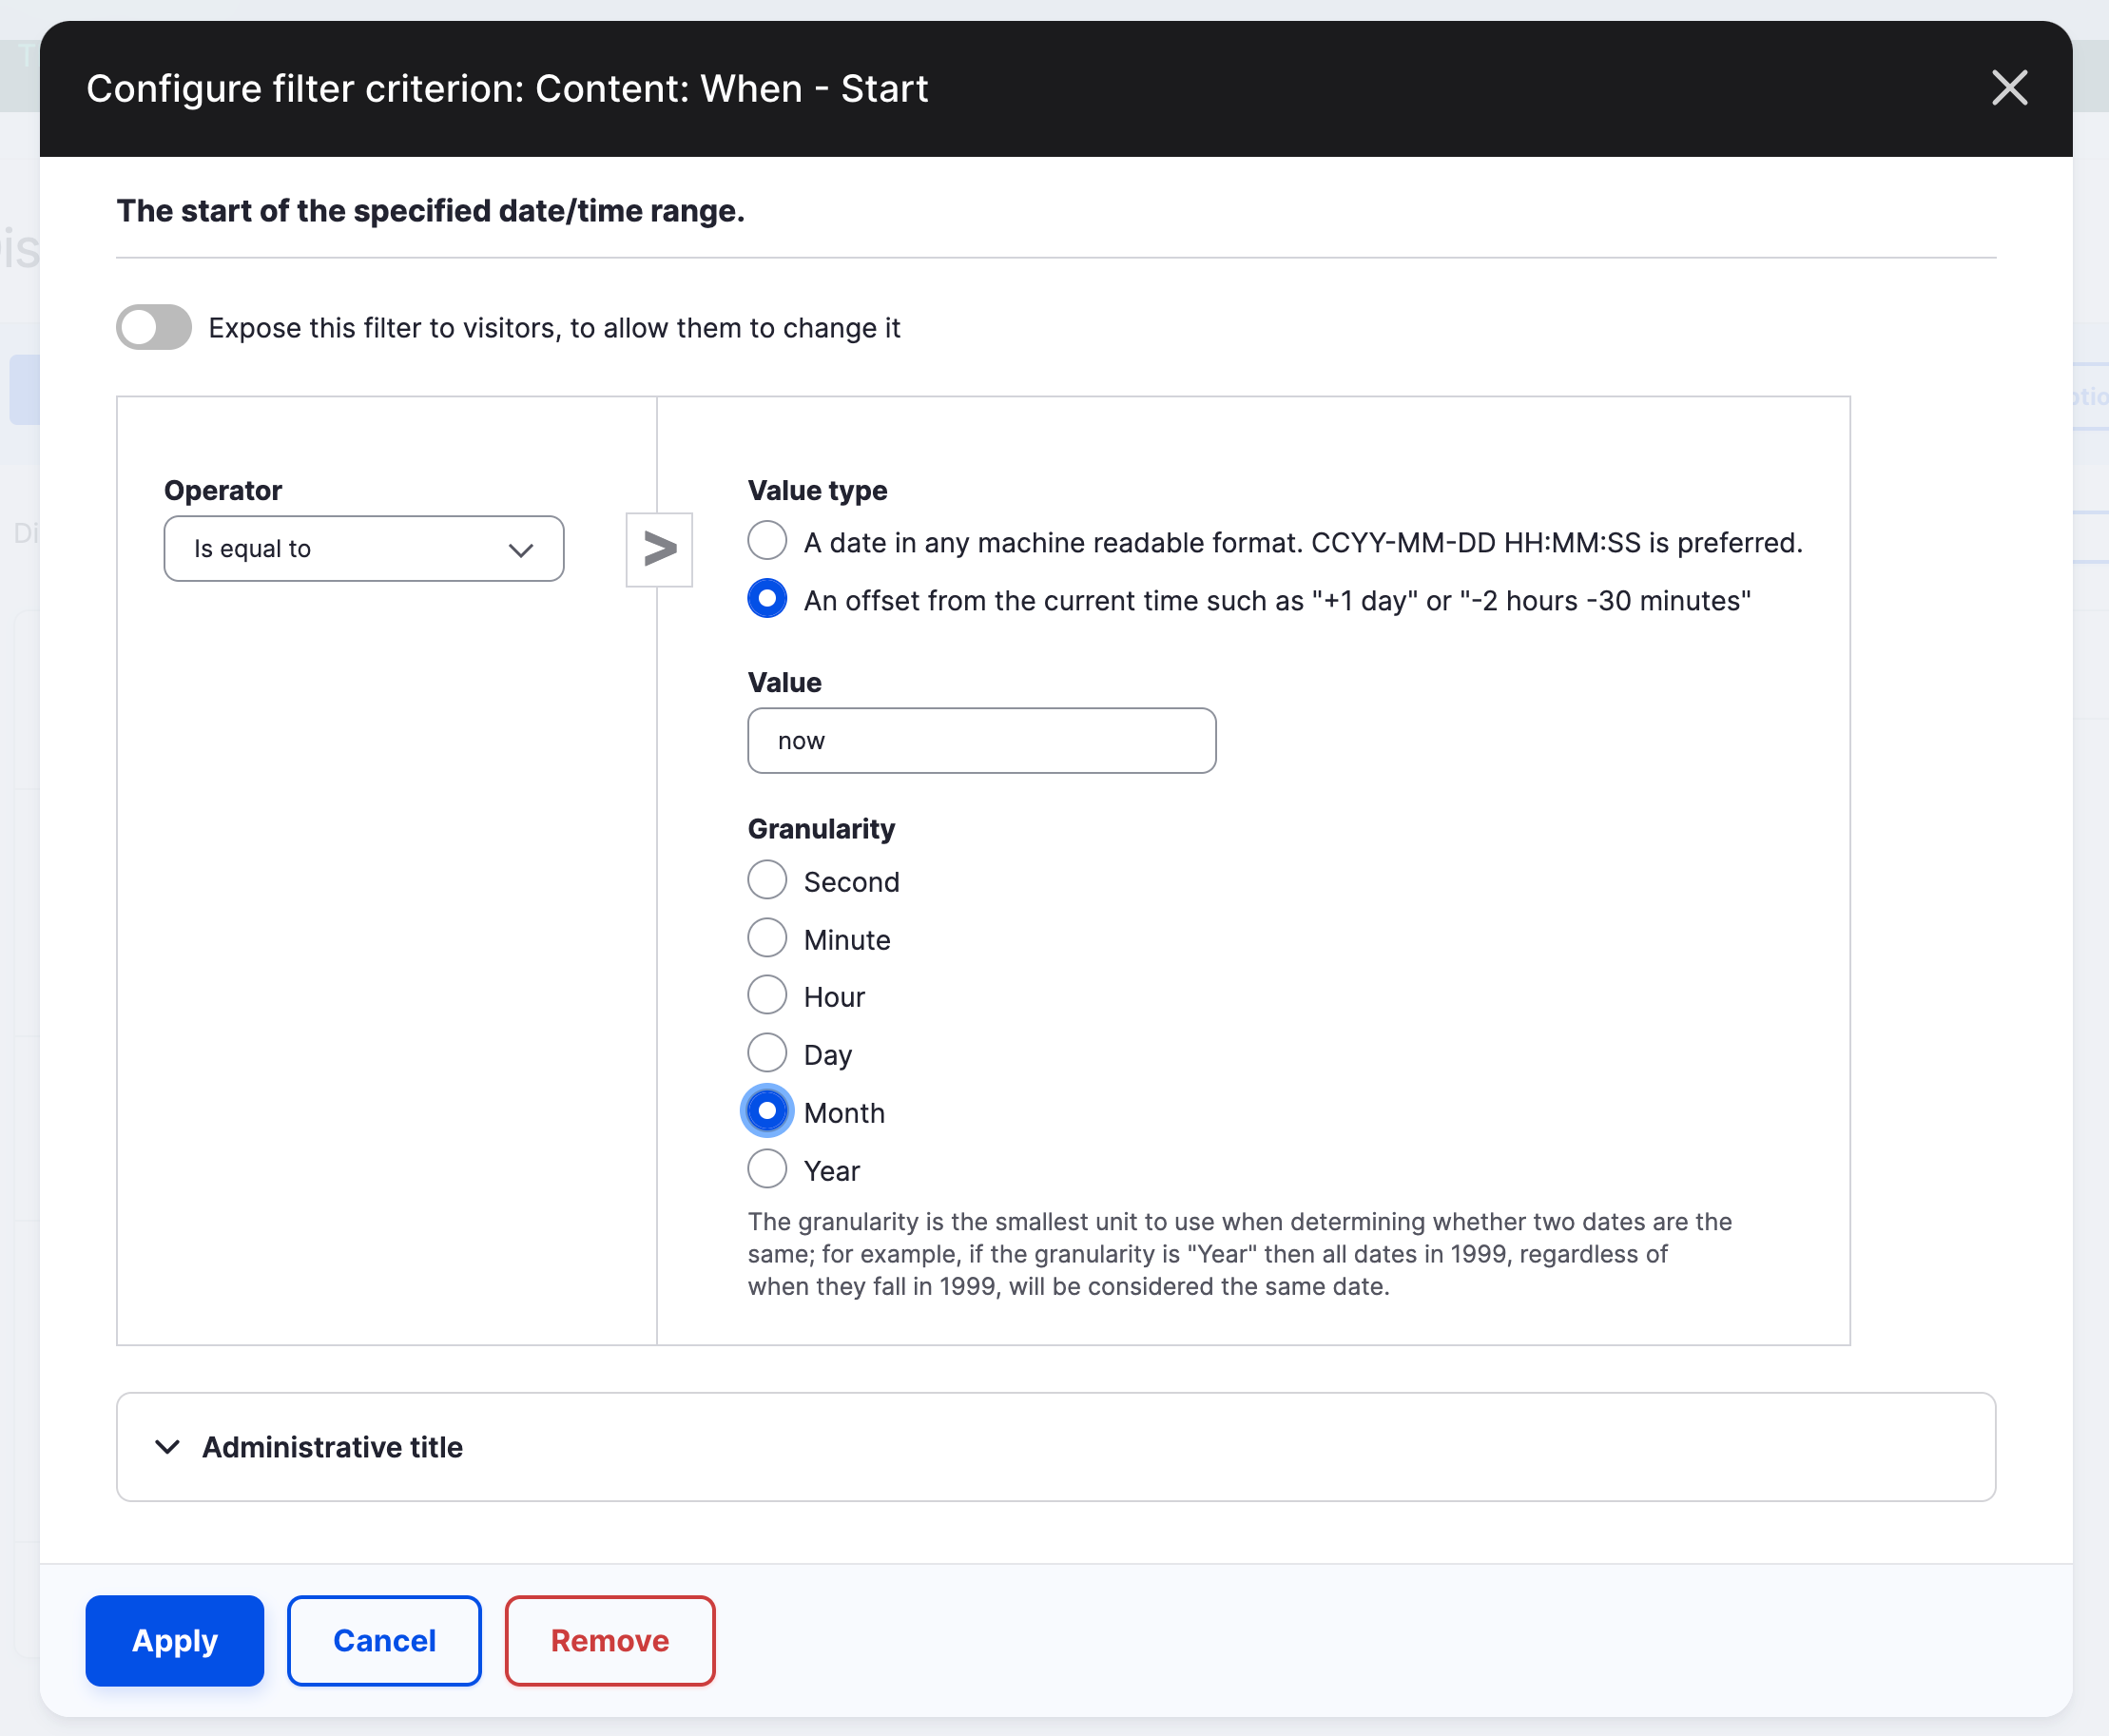The image size is (2109, 1736).
Task: Select the machine readable date value type
Action: click(x=766, y=540)
